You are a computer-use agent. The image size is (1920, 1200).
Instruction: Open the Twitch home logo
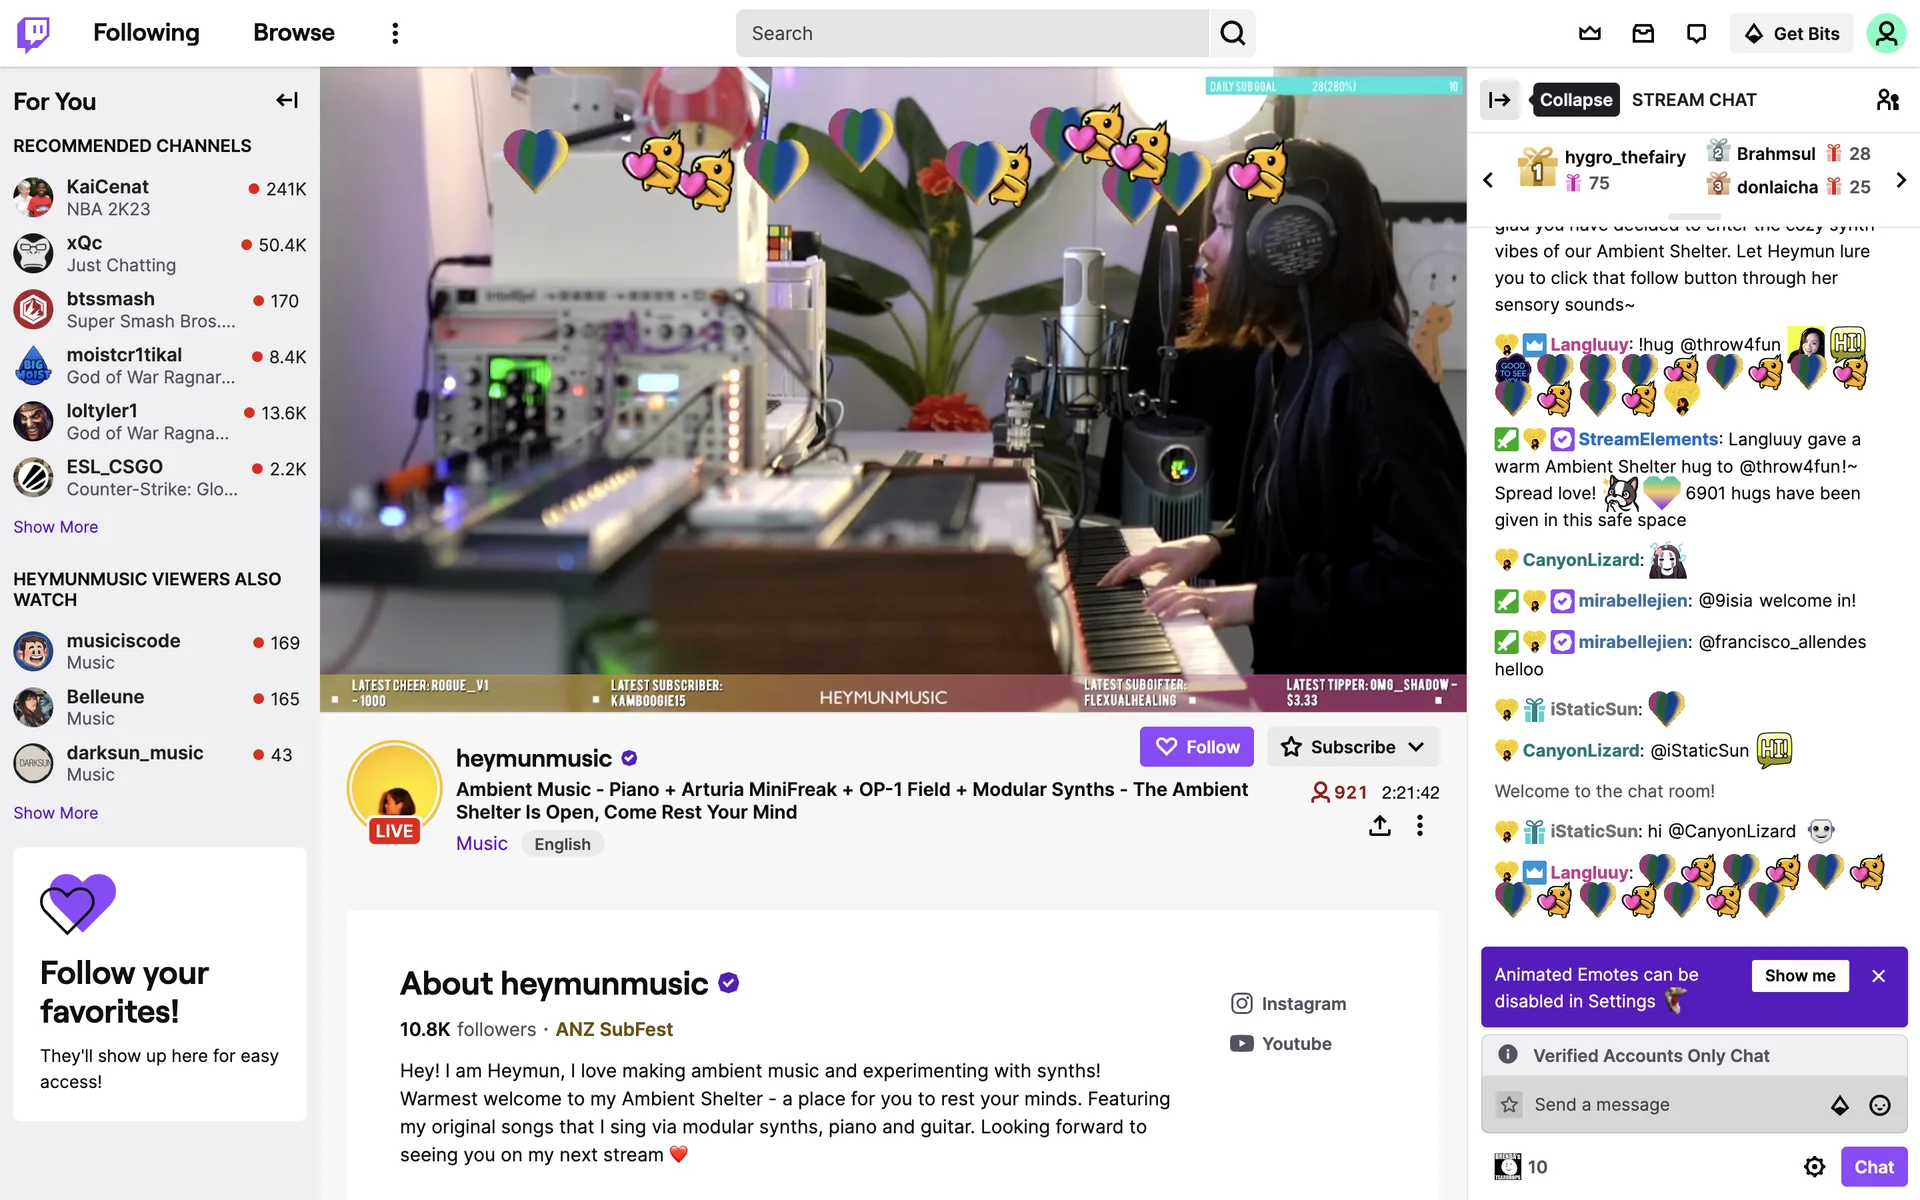[x=33, y=33]
